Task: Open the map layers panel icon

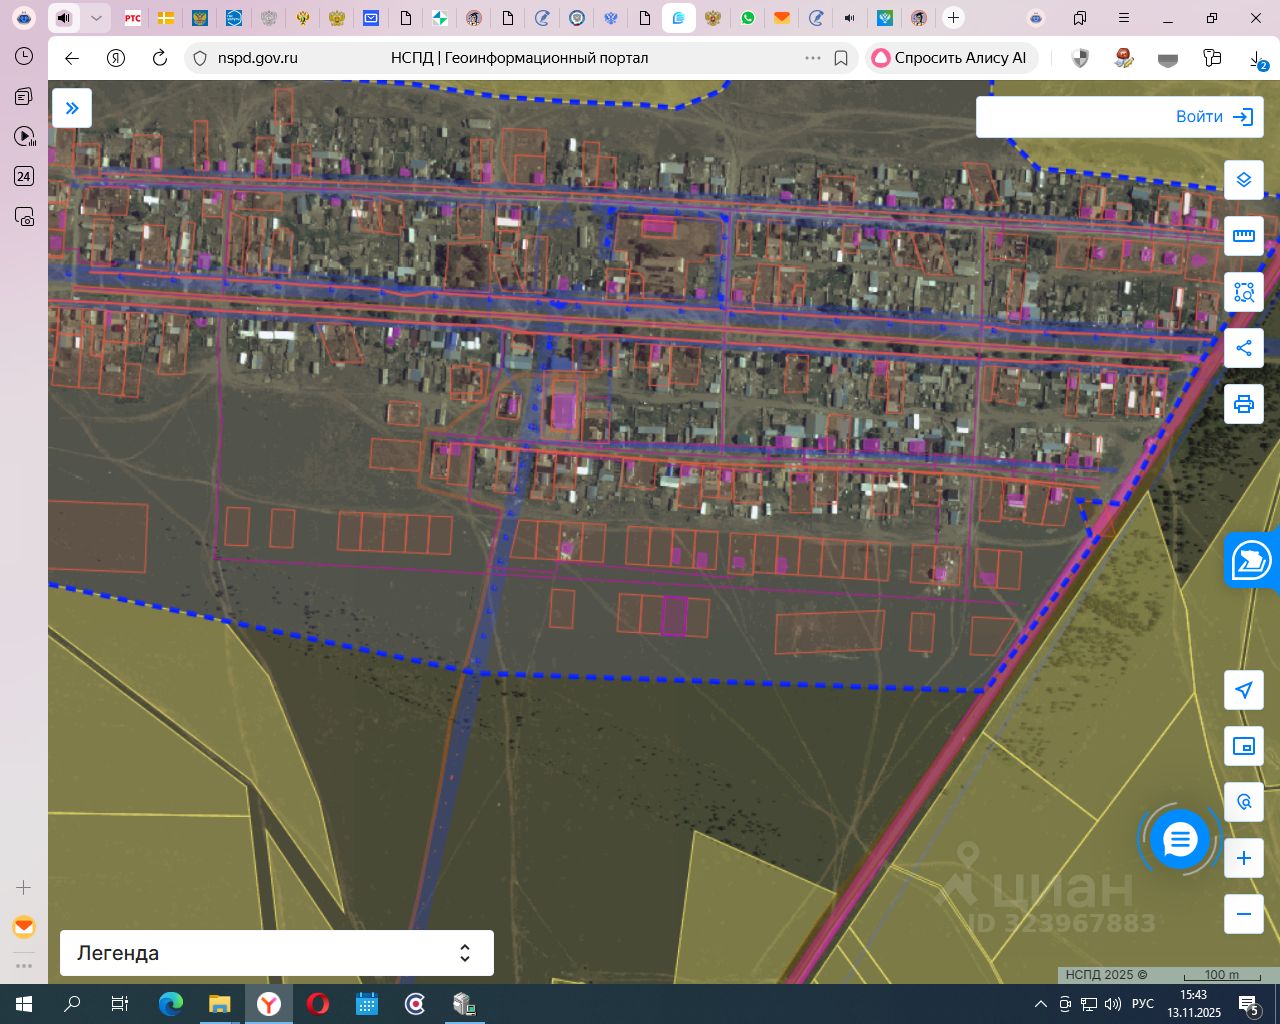Action: click(x=1244, y=180)
